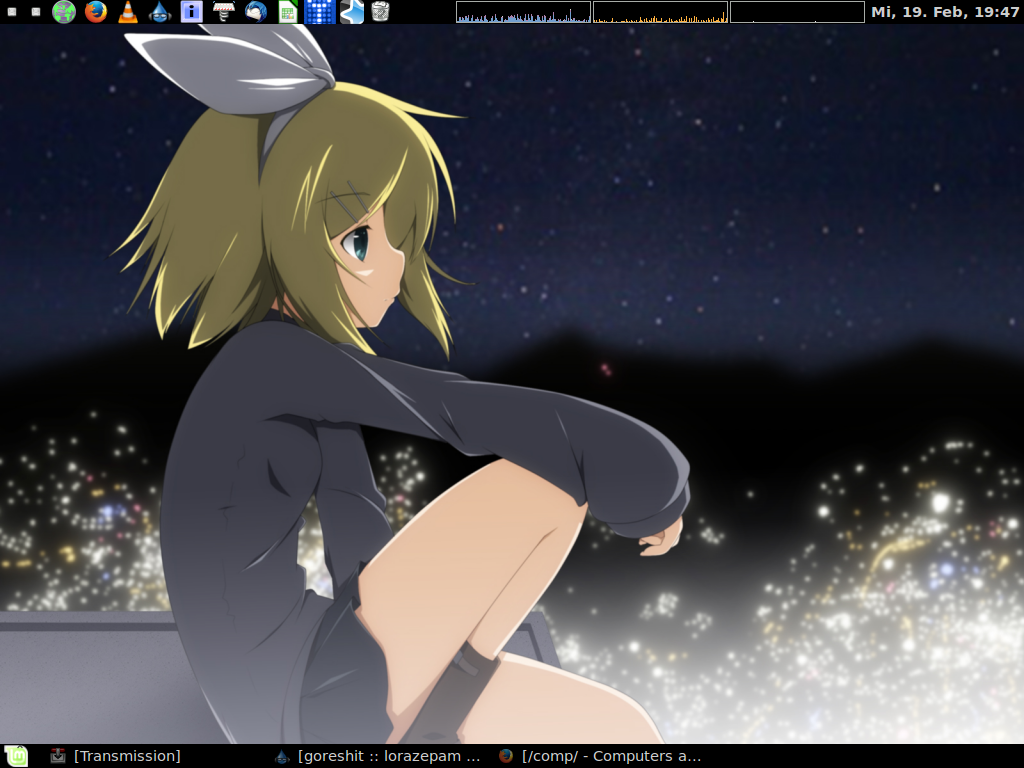Switch to Transmission window in taskbar
This screenshot has height=768, width=1024.
pos(116,756)
